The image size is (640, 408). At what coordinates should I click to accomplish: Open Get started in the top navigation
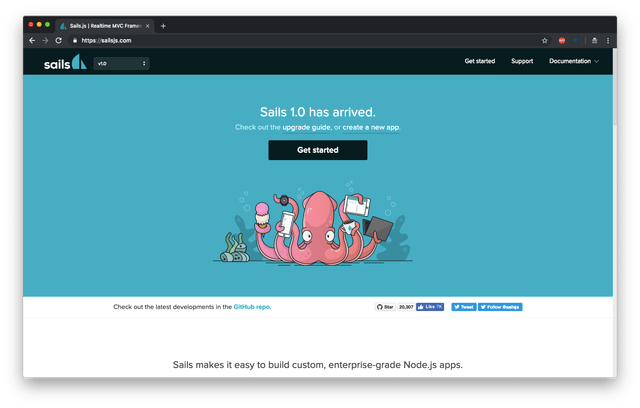click(x=480, y=61)
